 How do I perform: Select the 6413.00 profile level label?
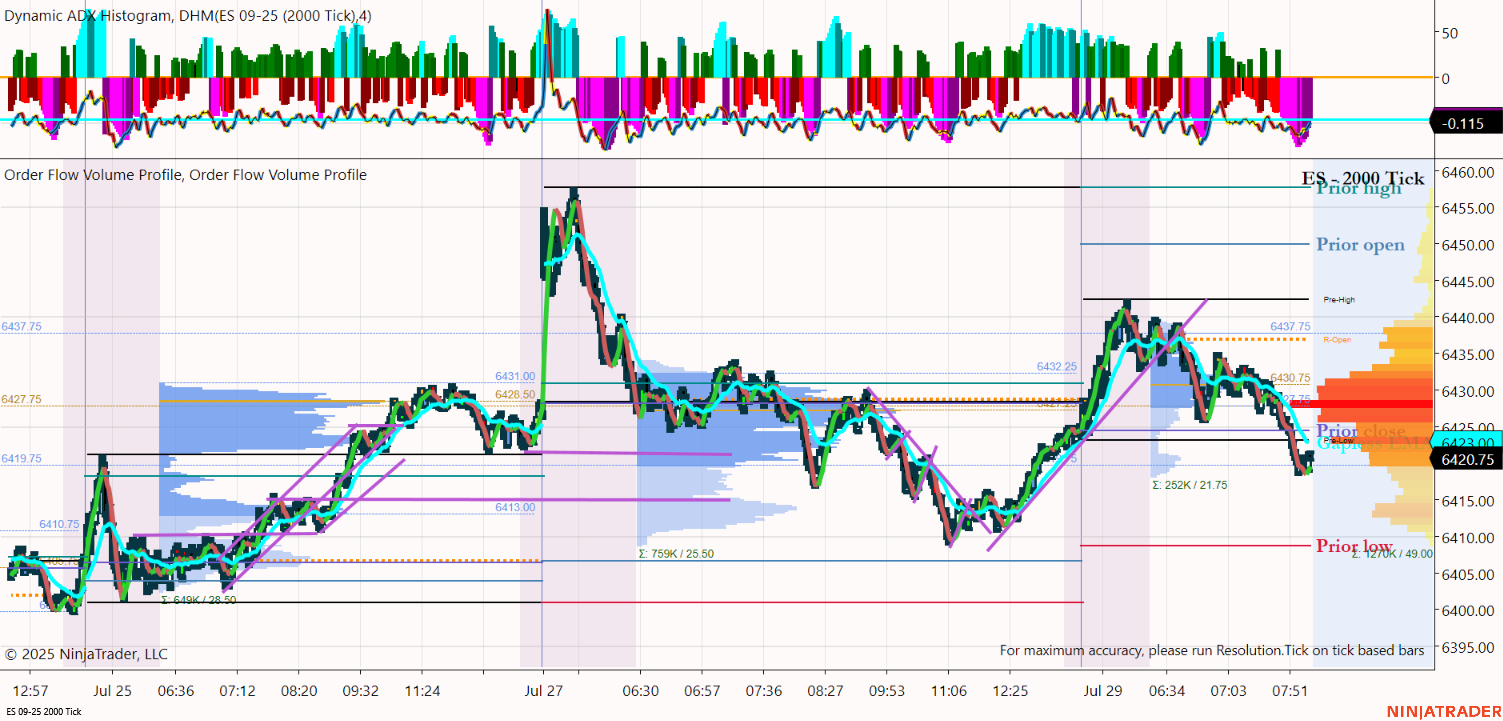click(515, 507)
